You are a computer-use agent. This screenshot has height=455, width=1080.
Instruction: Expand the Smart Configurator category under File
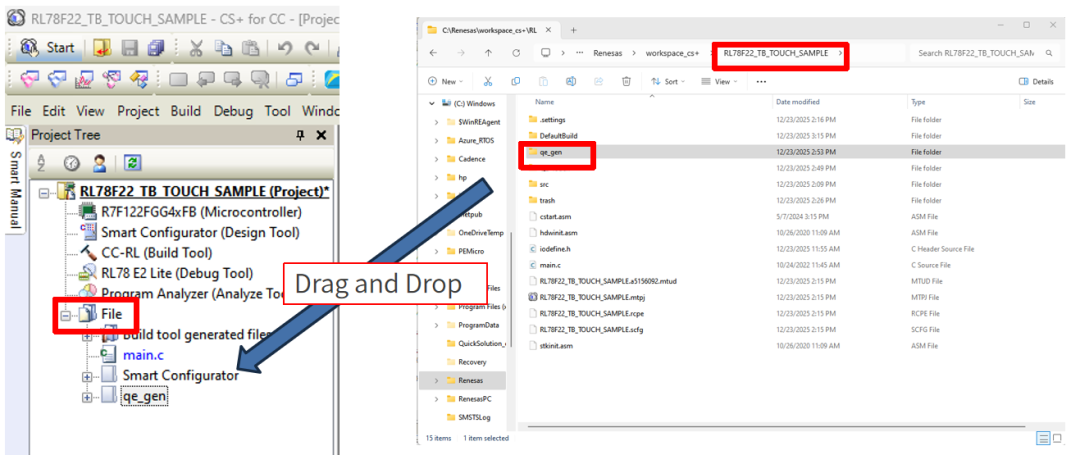(x=87, y=377)
